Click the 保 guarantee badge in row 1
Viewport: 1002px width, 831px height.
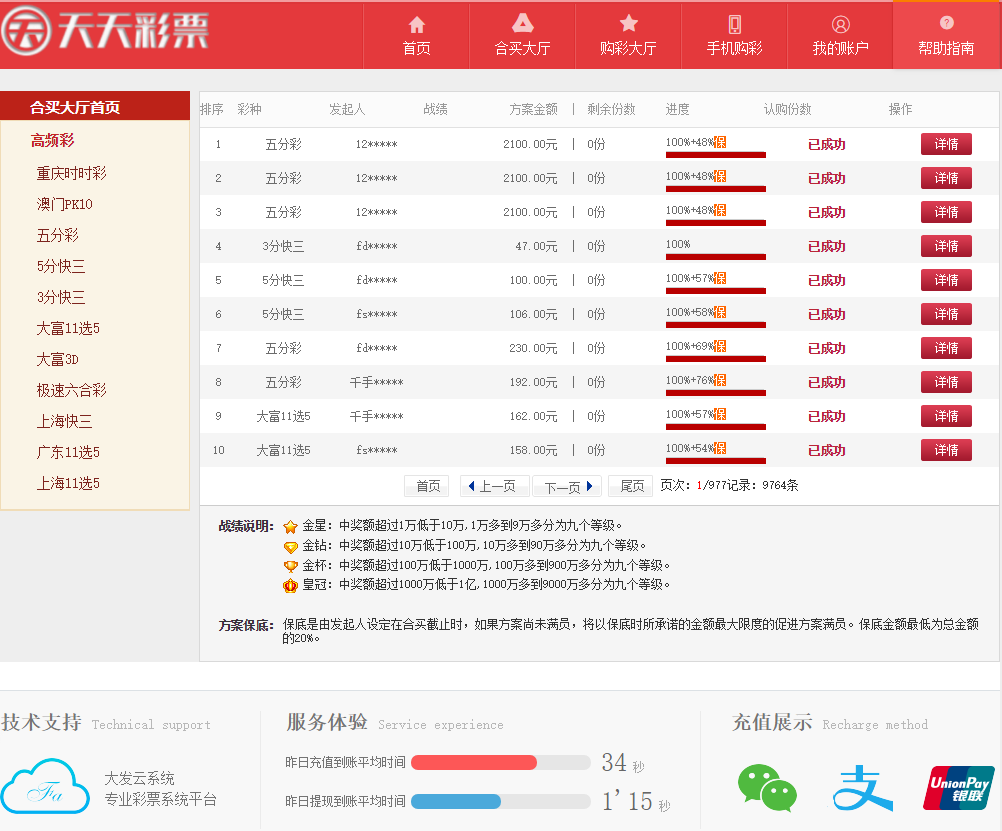[x=720, y=143]
